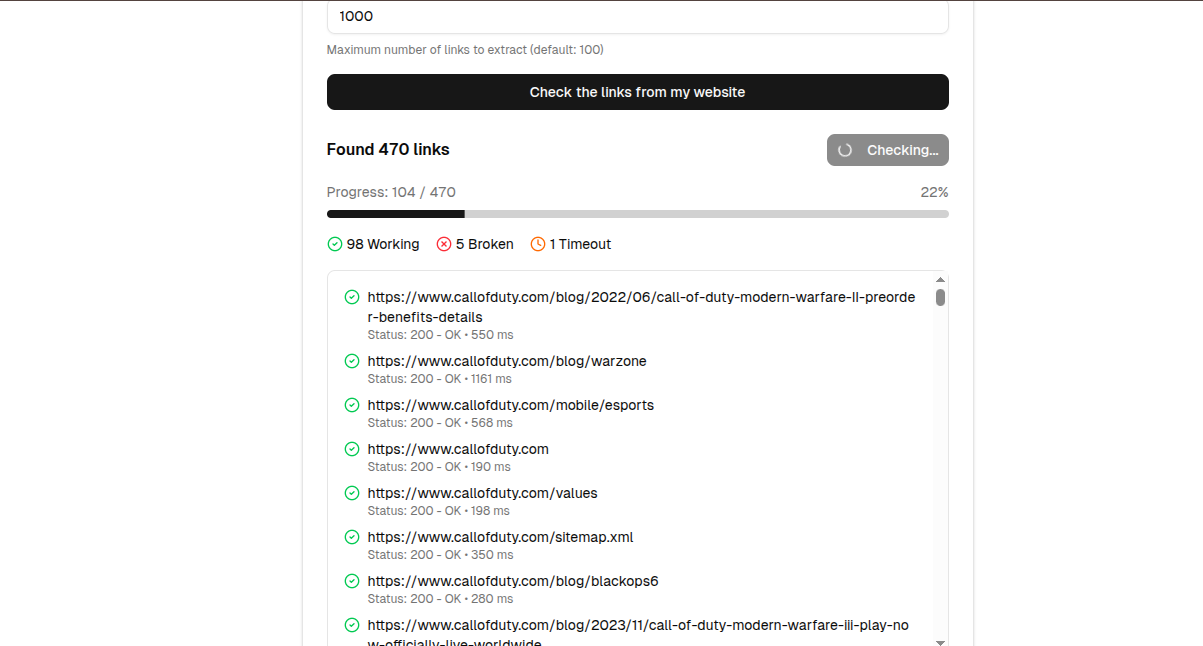1203x646 pixels.
Task: Click the scrollbar of the results list
Action: [x=939, y=300]
